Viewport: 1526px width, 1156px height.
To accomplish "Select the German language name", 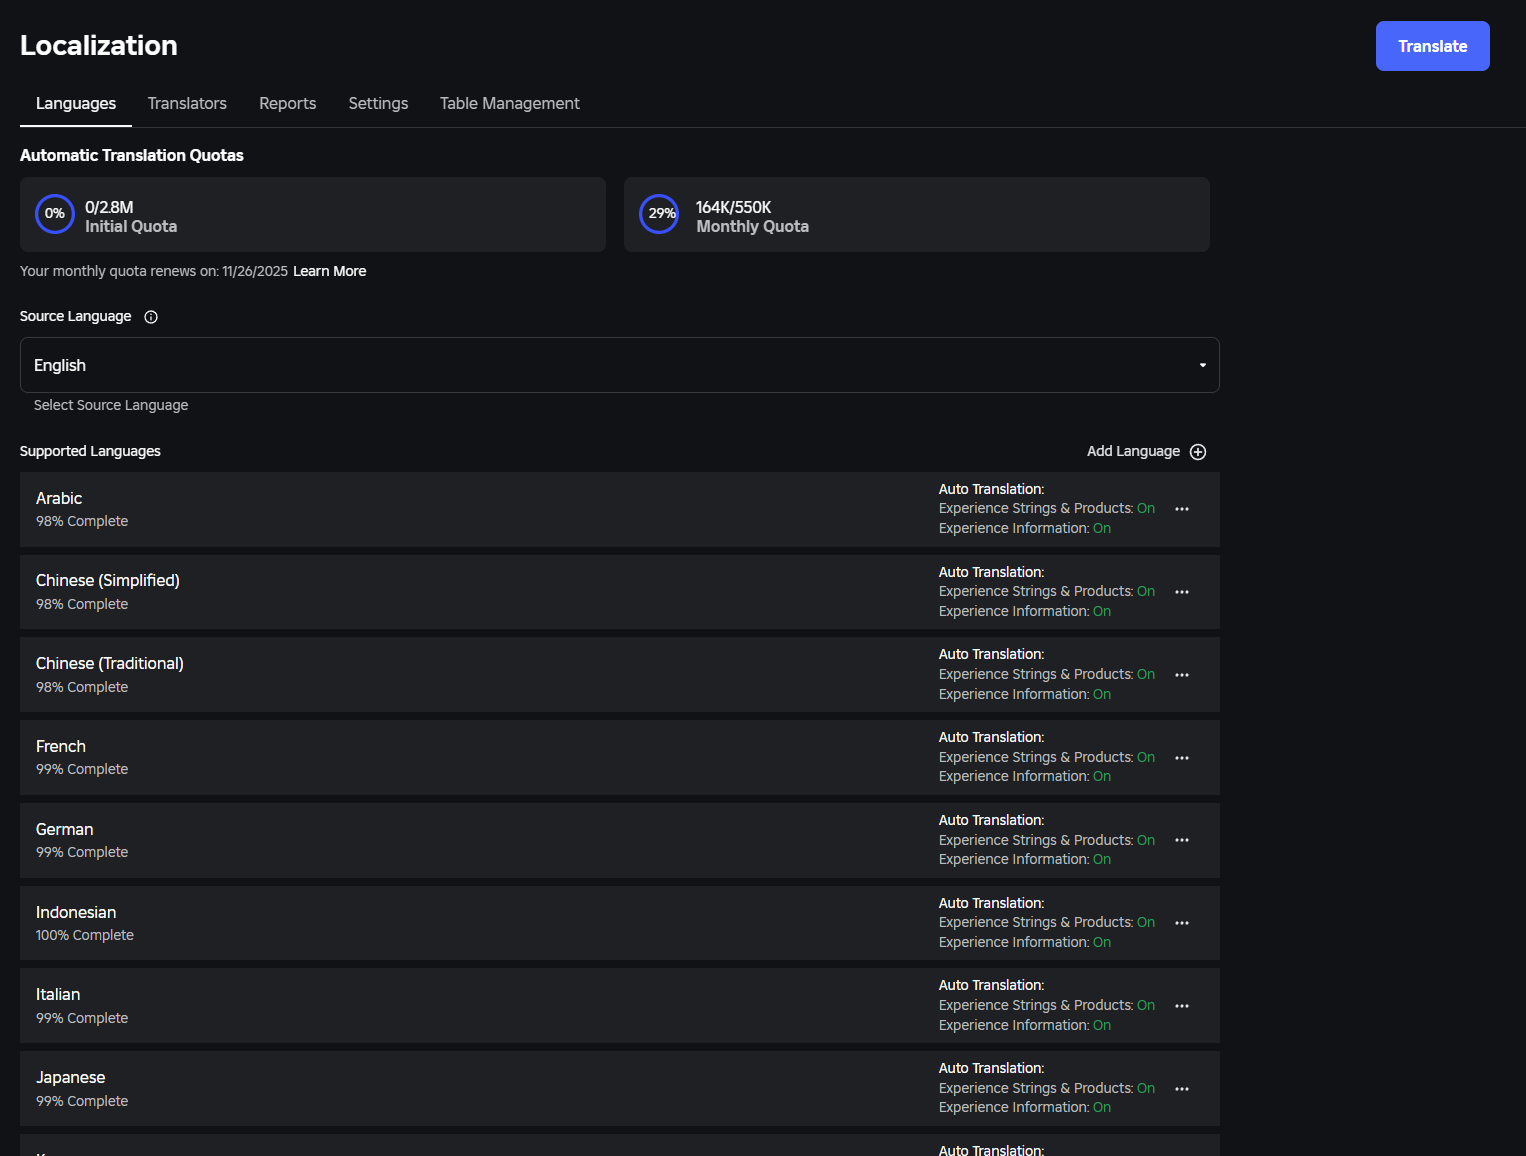I will (x=65, y=830).
